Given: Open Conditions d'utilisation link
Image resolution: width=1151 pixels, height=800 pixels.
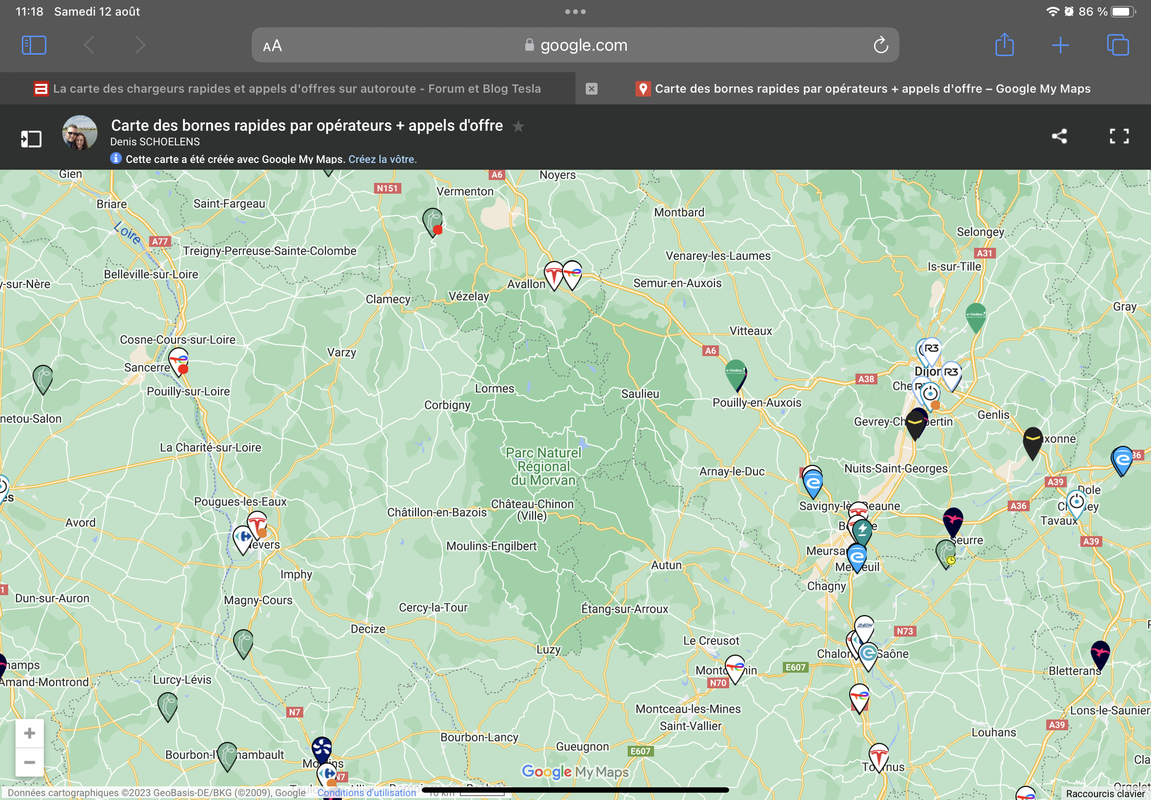Looking at the screenshot, I should coord(366,793).
